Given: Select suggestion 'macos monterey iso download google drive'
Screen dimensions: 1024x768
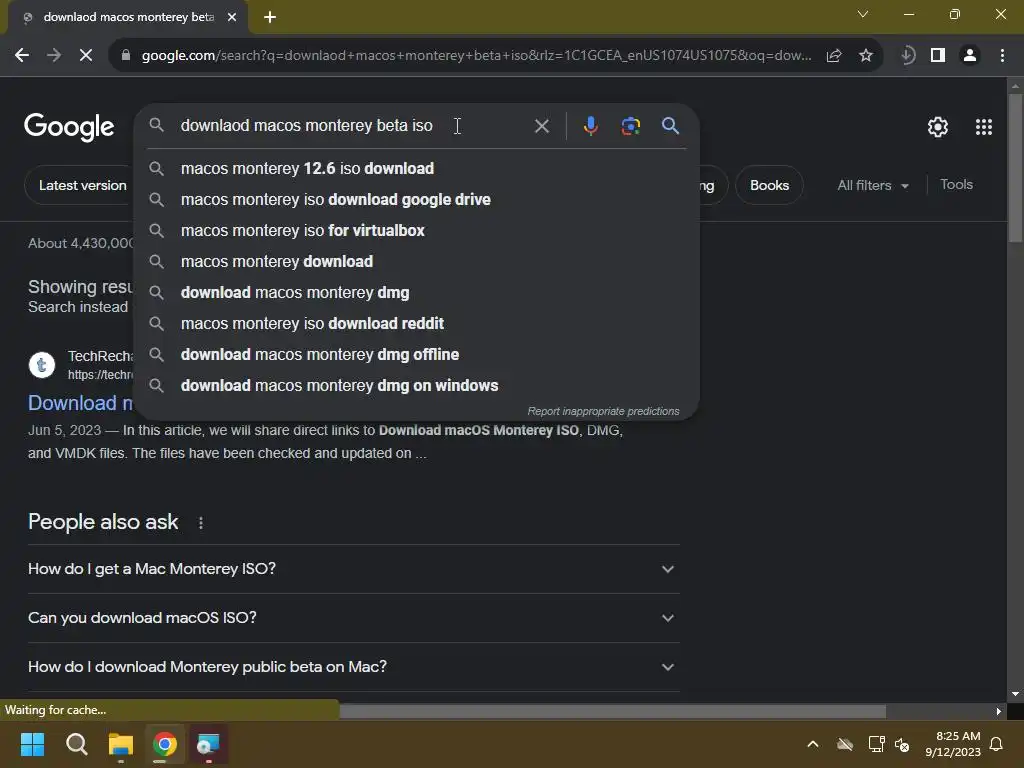Looking at the screenshot, I should (x=417, y=199).
